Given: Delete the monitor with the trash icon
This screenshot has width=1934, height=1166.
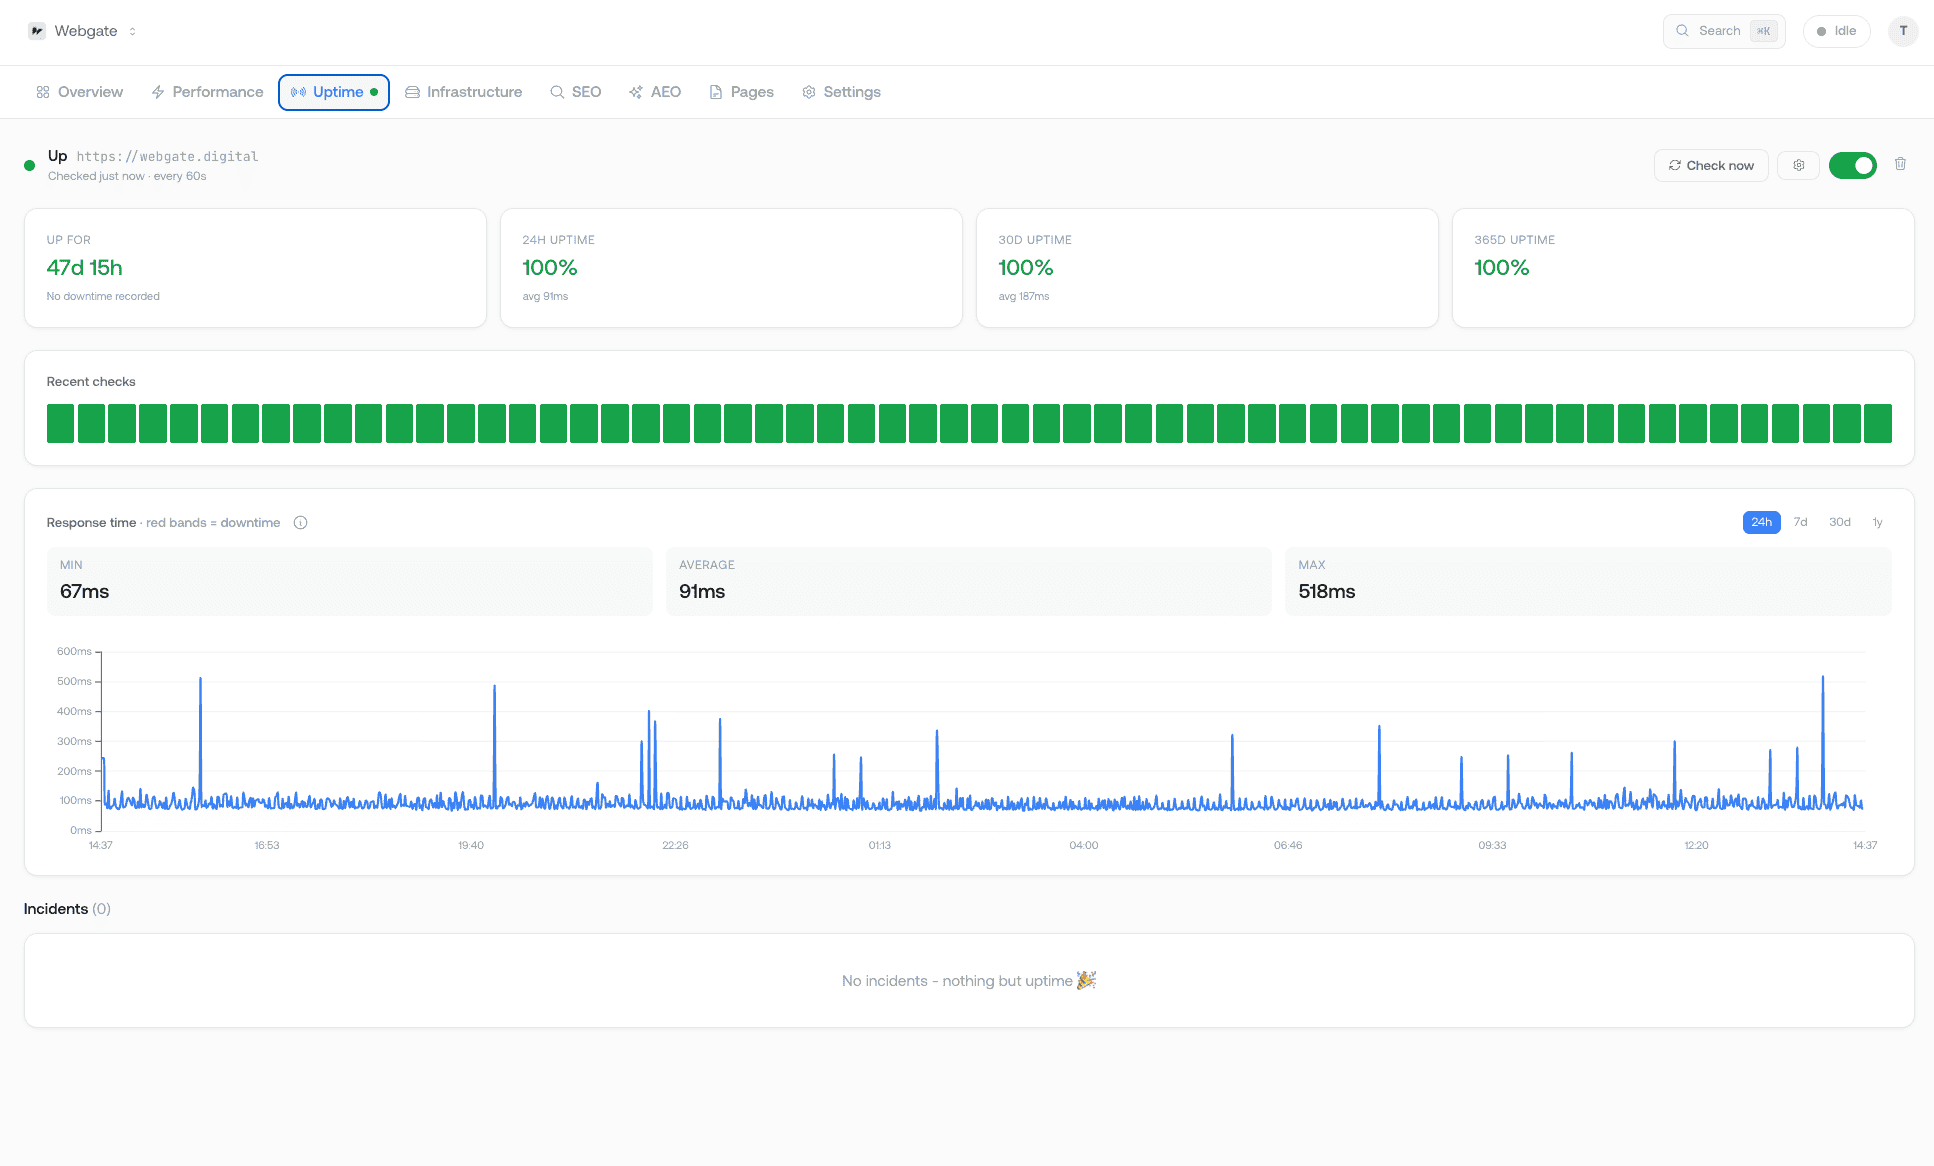Looking at the screenshot, I should point(1900,164).
